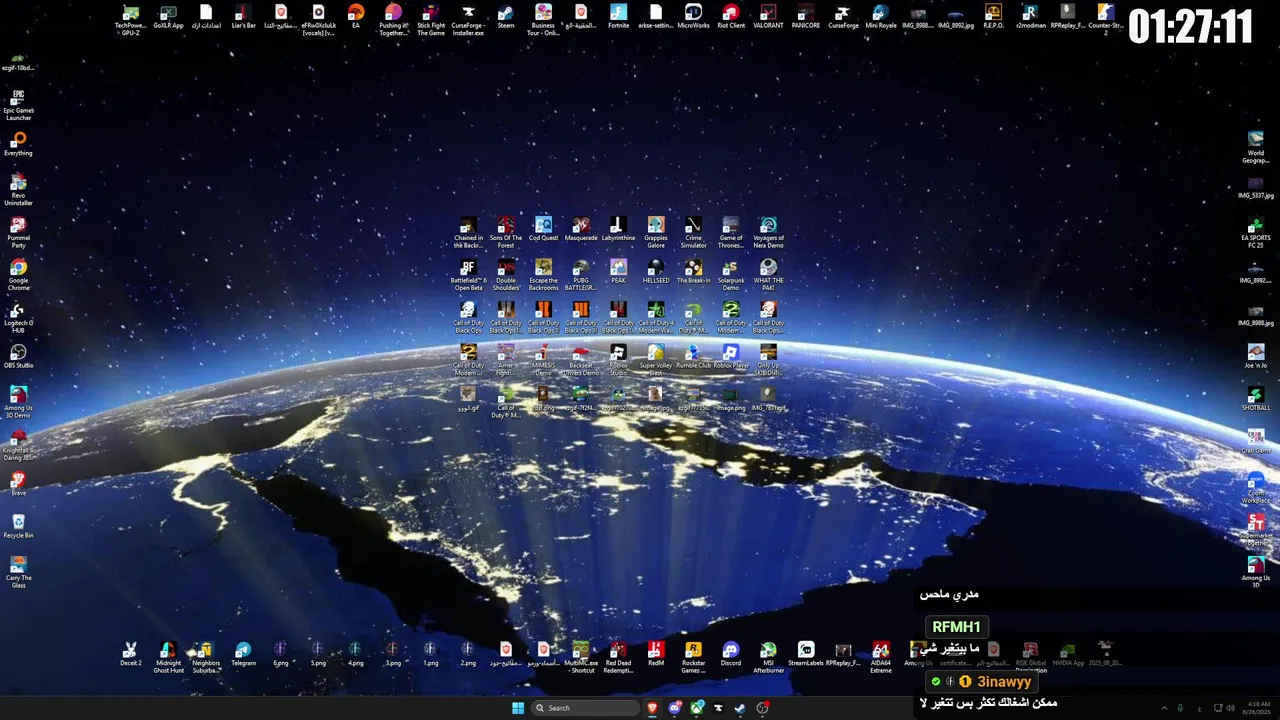Image resolution: width=1280 pixels, height=720 pixels.
Task: Open Rockstar Games Launcher shortcut
Action: 693,657
